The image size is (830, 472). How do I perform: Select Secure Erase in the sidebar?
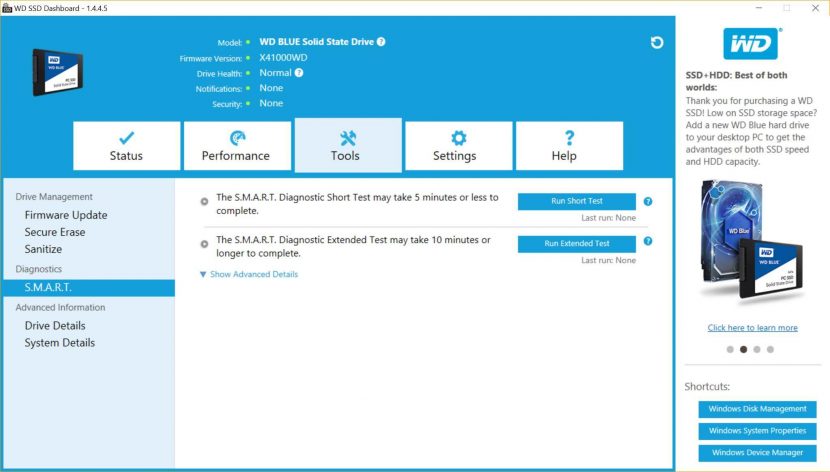tap(55, 232)
